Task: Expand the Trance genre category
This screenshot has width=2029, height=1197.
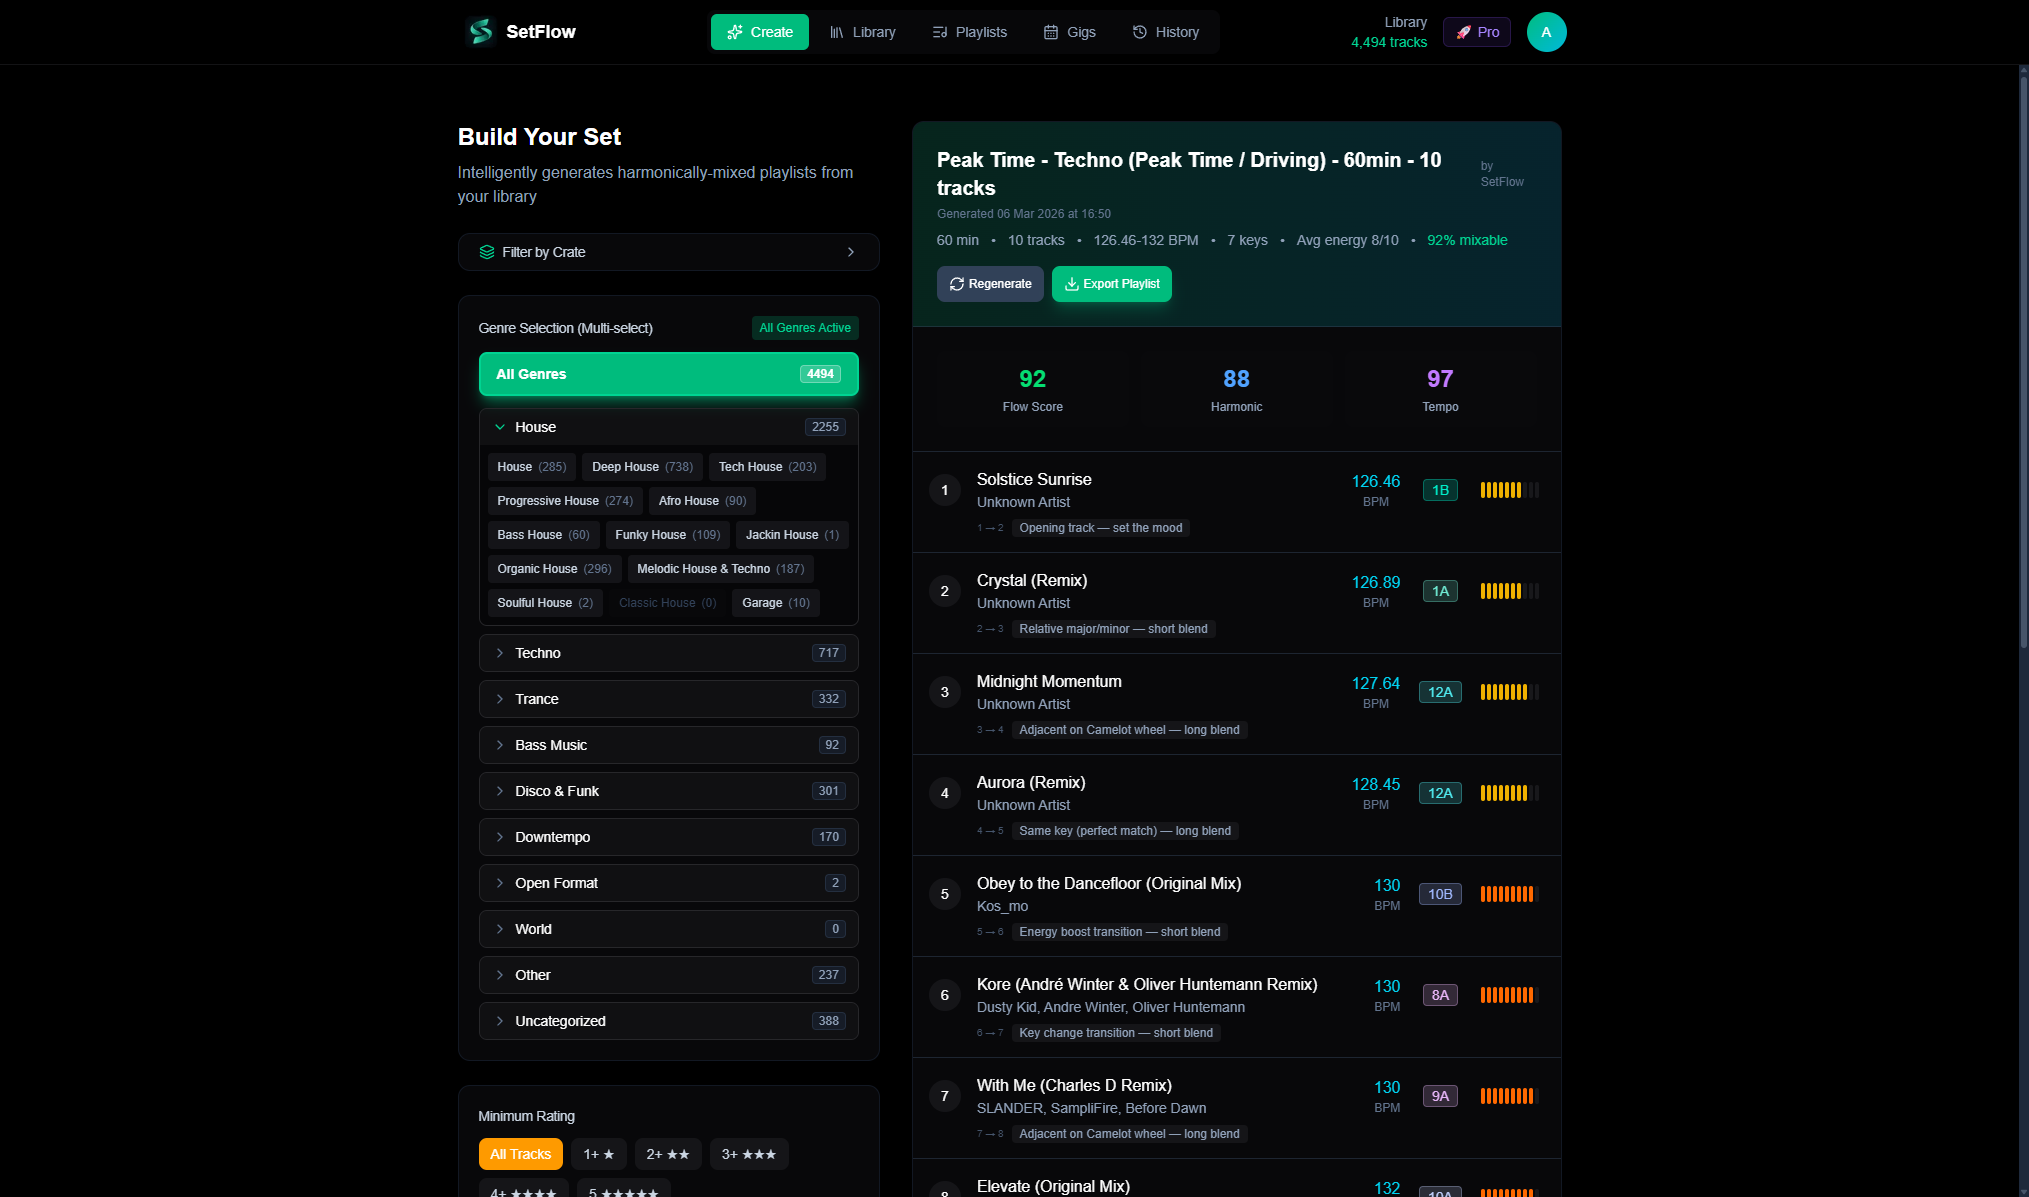Action: (668, 698)
